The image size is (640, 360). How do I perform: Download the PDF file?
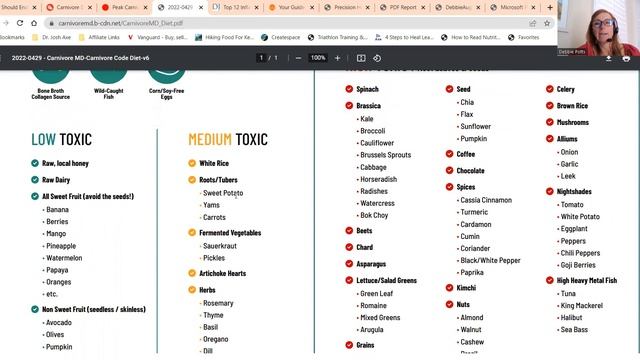pos(608,58)
